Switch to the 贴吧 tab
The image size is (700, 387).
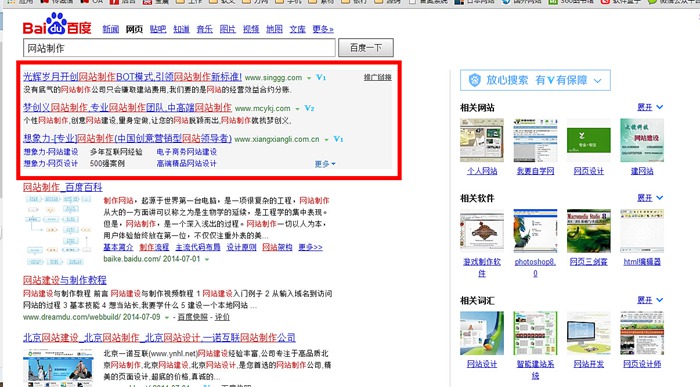coord(158,29)
